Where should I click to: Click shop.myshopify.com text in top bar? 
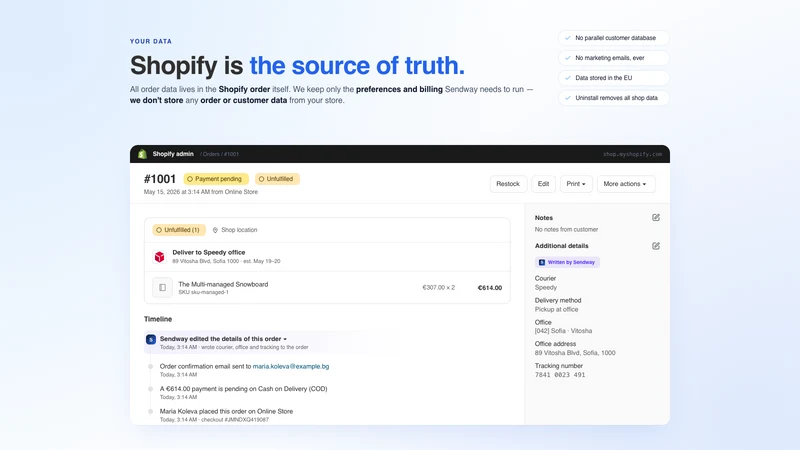[632, 154]
